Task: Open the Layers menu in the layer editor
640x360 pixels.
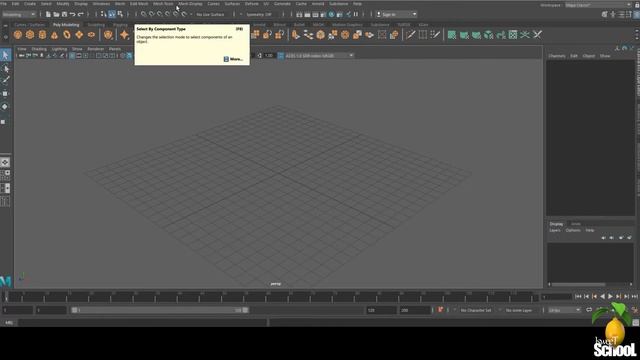Action: coord(555,230)
